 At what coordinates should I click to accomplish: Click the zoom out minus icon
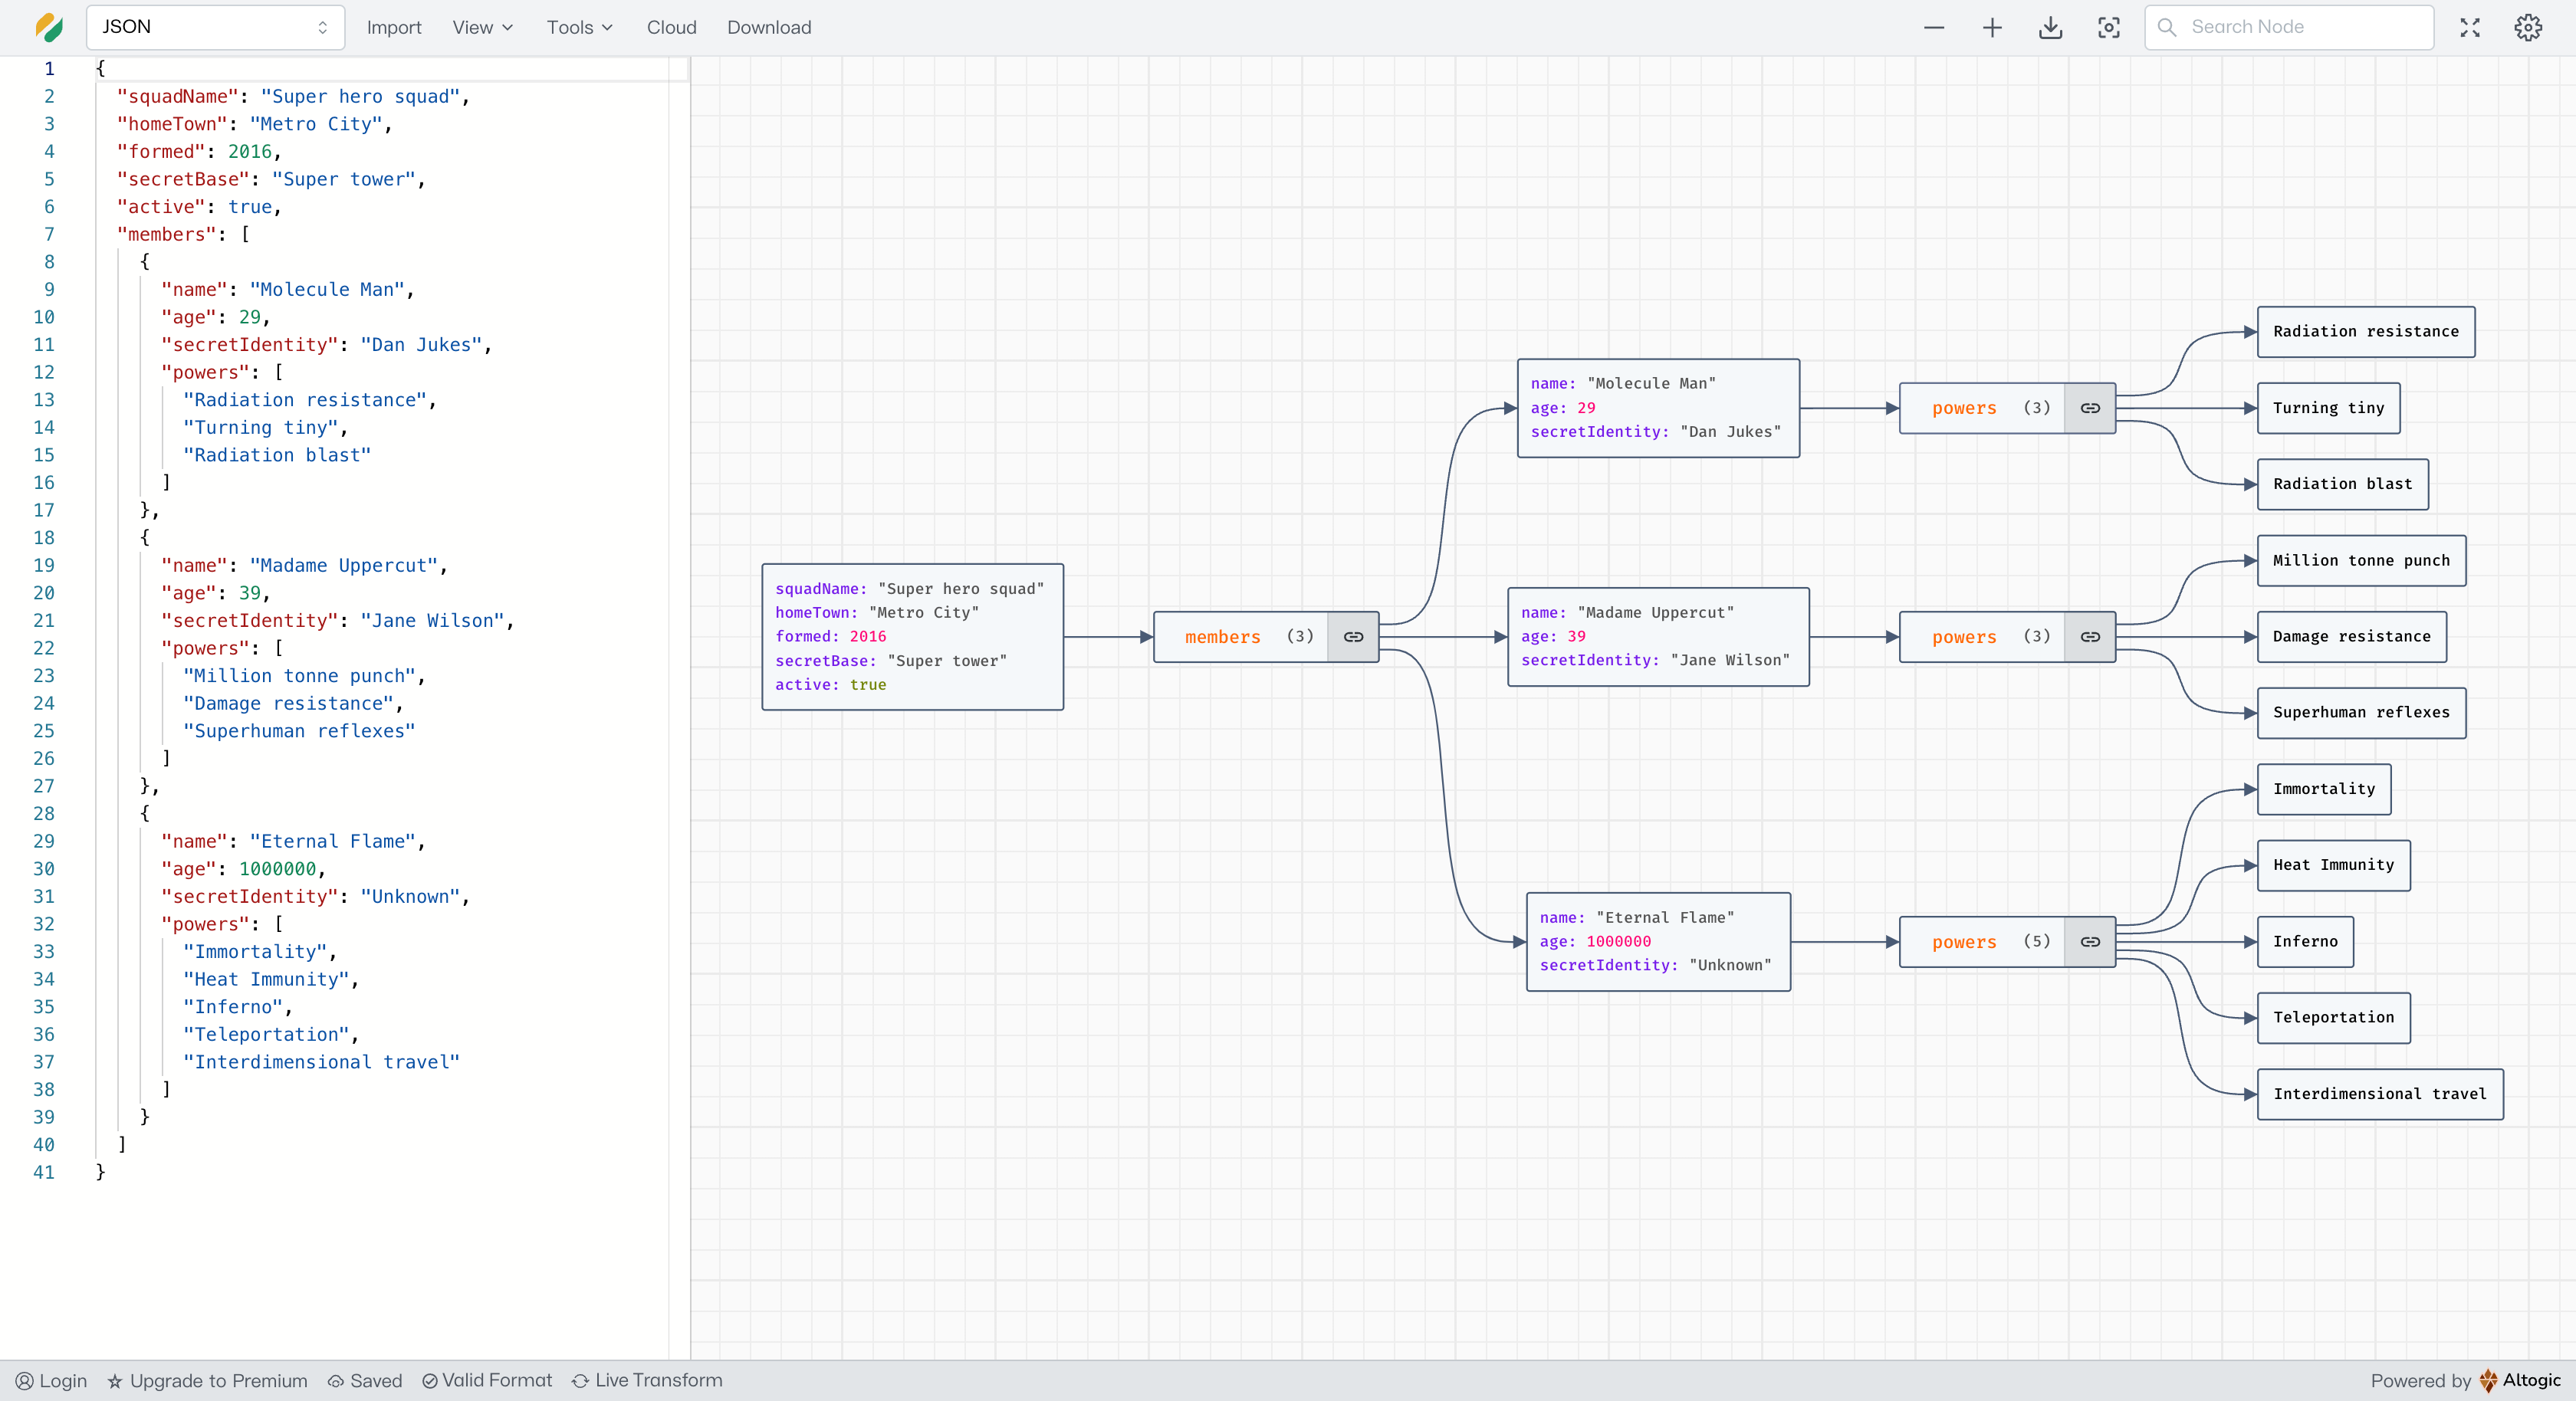(1933, 28)
